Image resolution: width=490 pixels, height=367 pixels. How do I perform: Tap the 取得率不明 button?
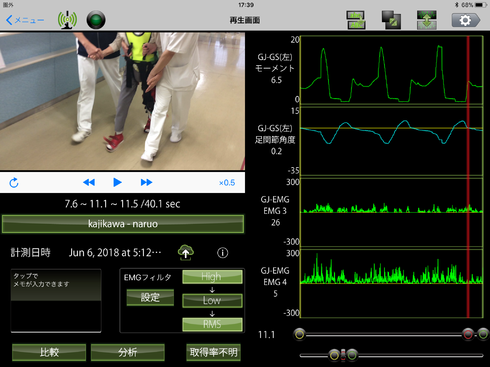click(x=213, y=352)
